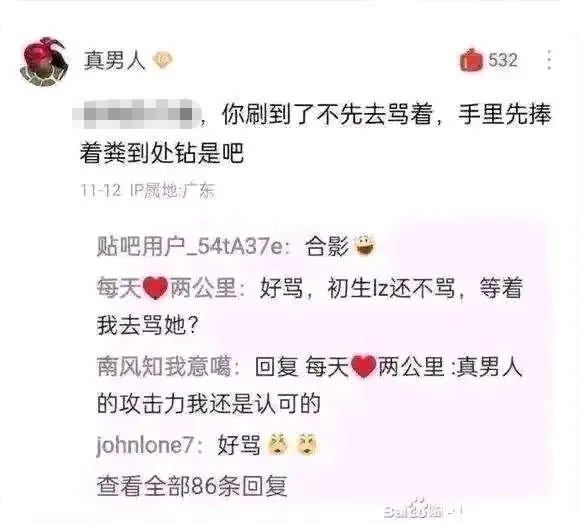This screenshot has height=524, width=580.
Task: Open the three-dot more options menu
Action: pyautogui.click(x=549, y=60)
